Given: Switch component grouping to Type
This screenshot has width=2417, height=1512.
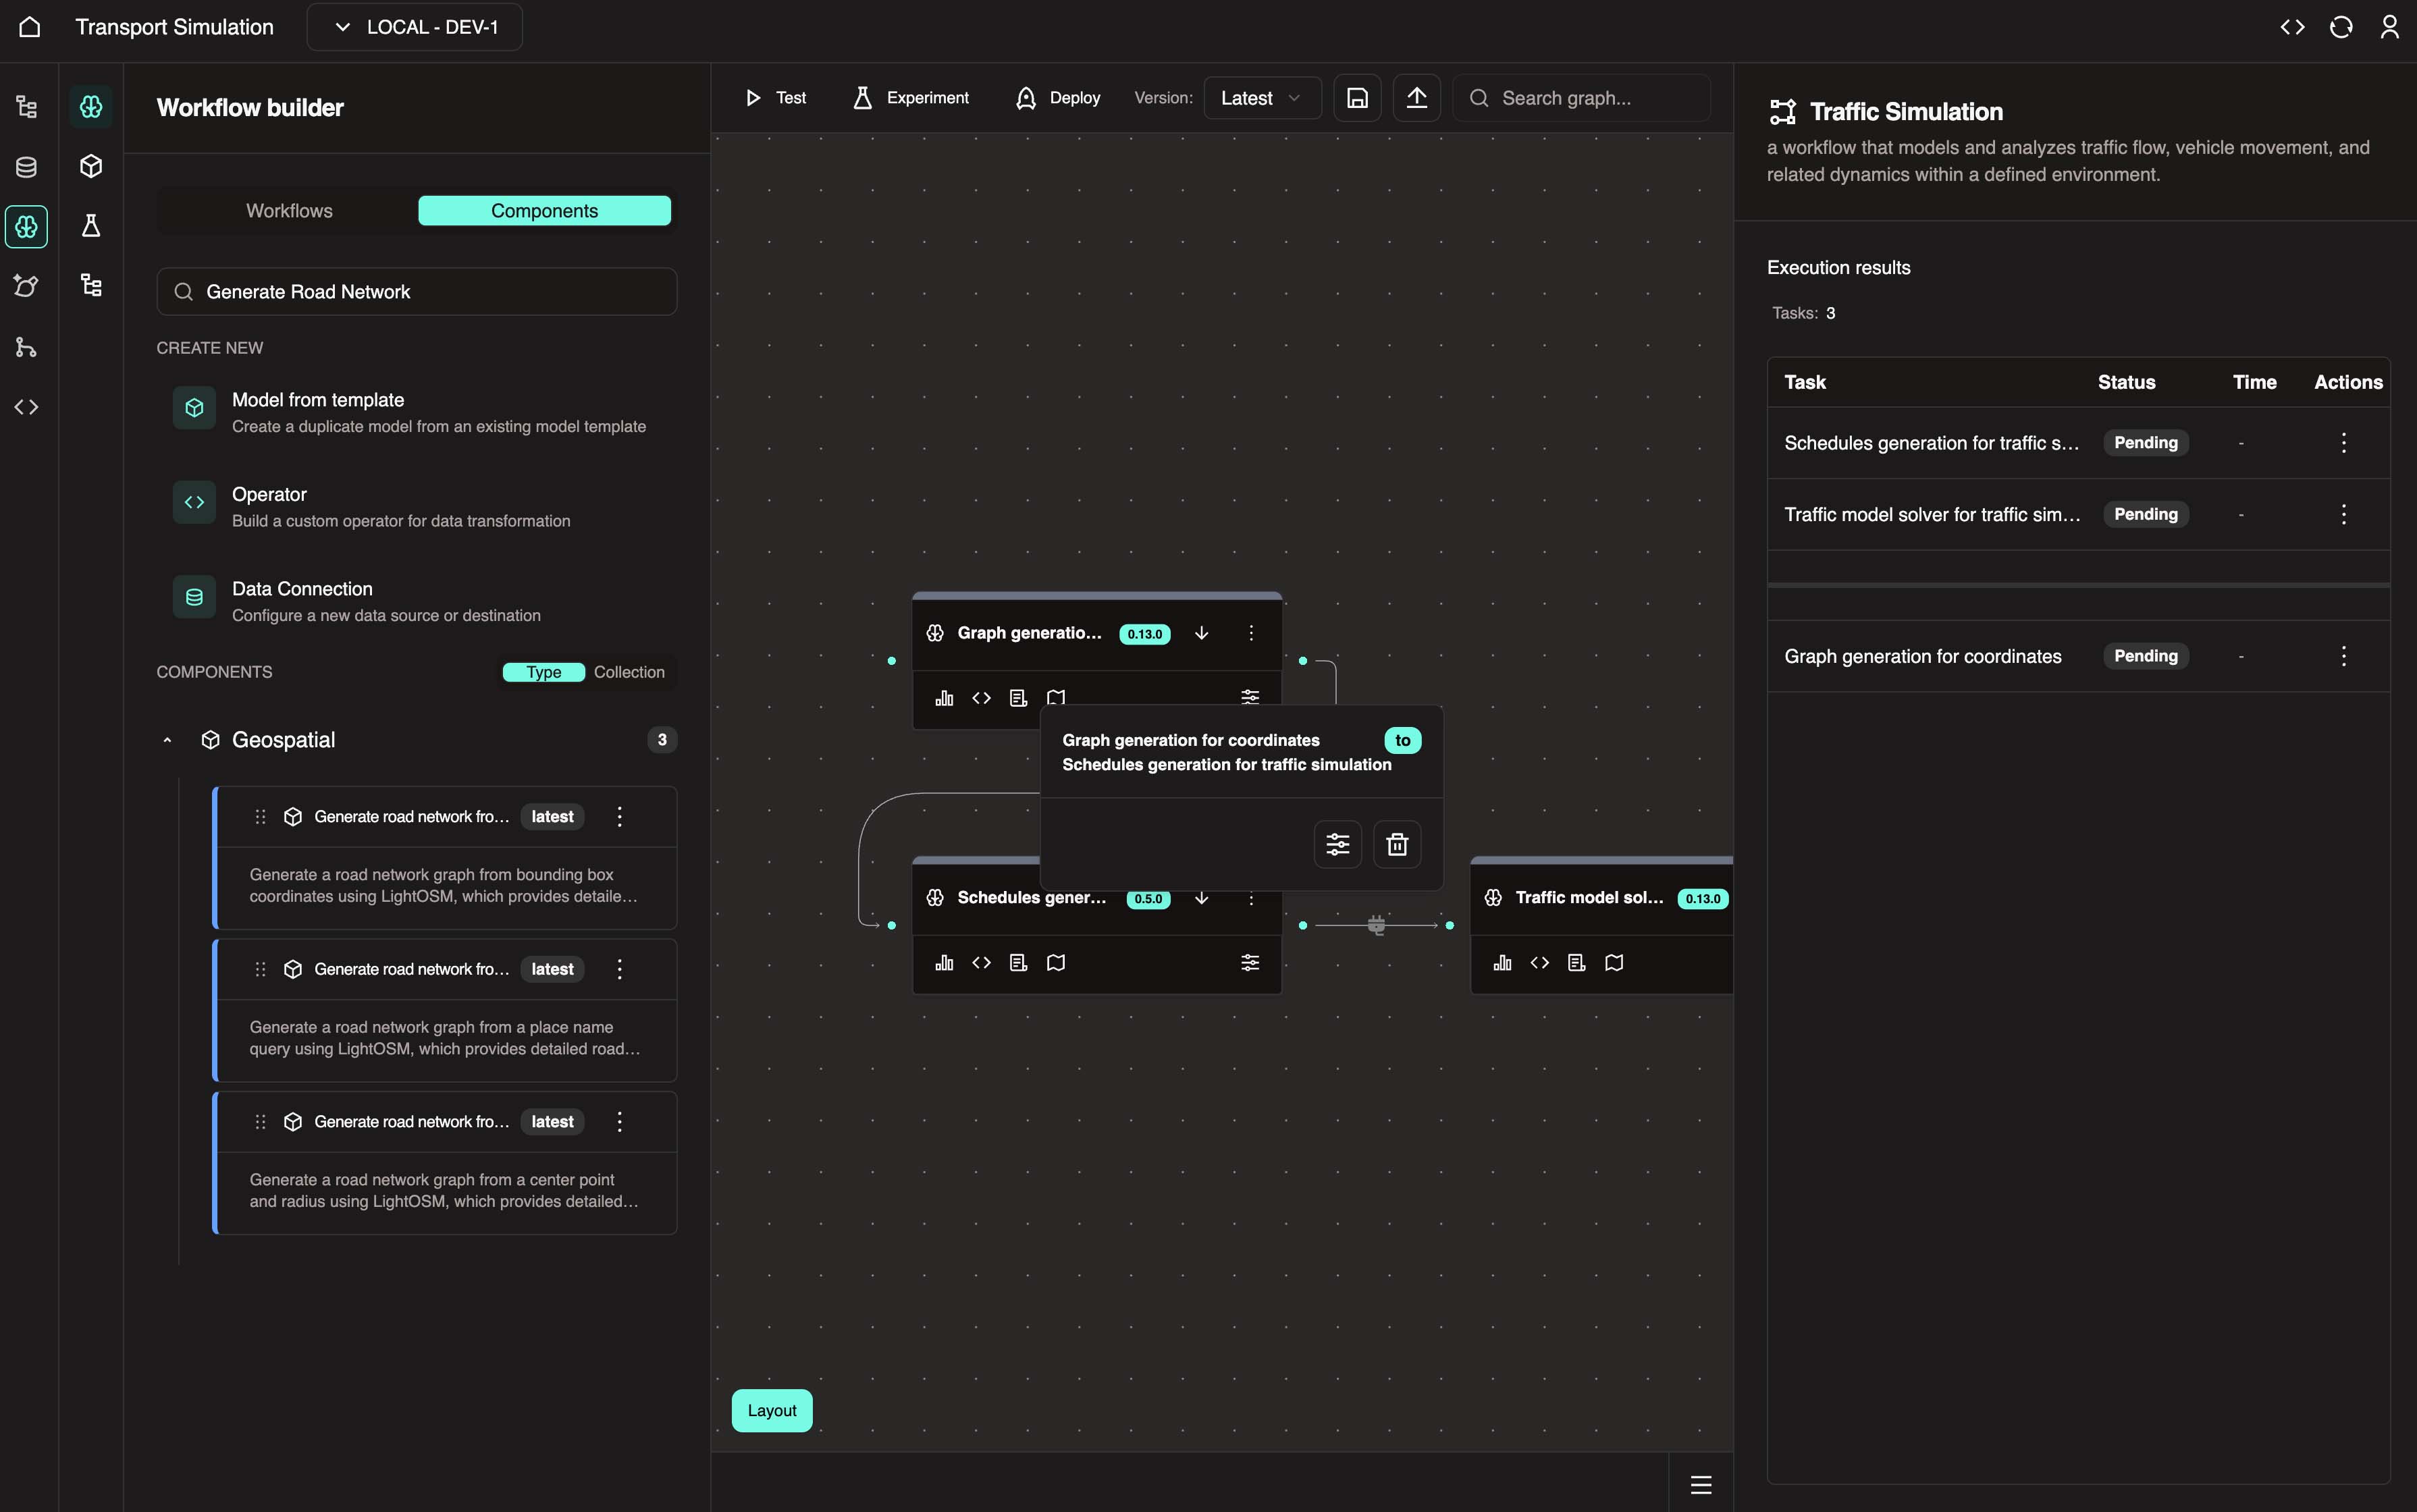Looking at the screenshot, I should coord(544,672).
